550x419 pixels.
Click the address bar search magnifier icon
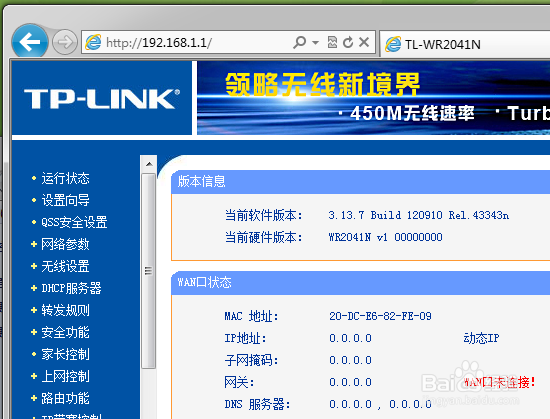click(x=300, y=42)
